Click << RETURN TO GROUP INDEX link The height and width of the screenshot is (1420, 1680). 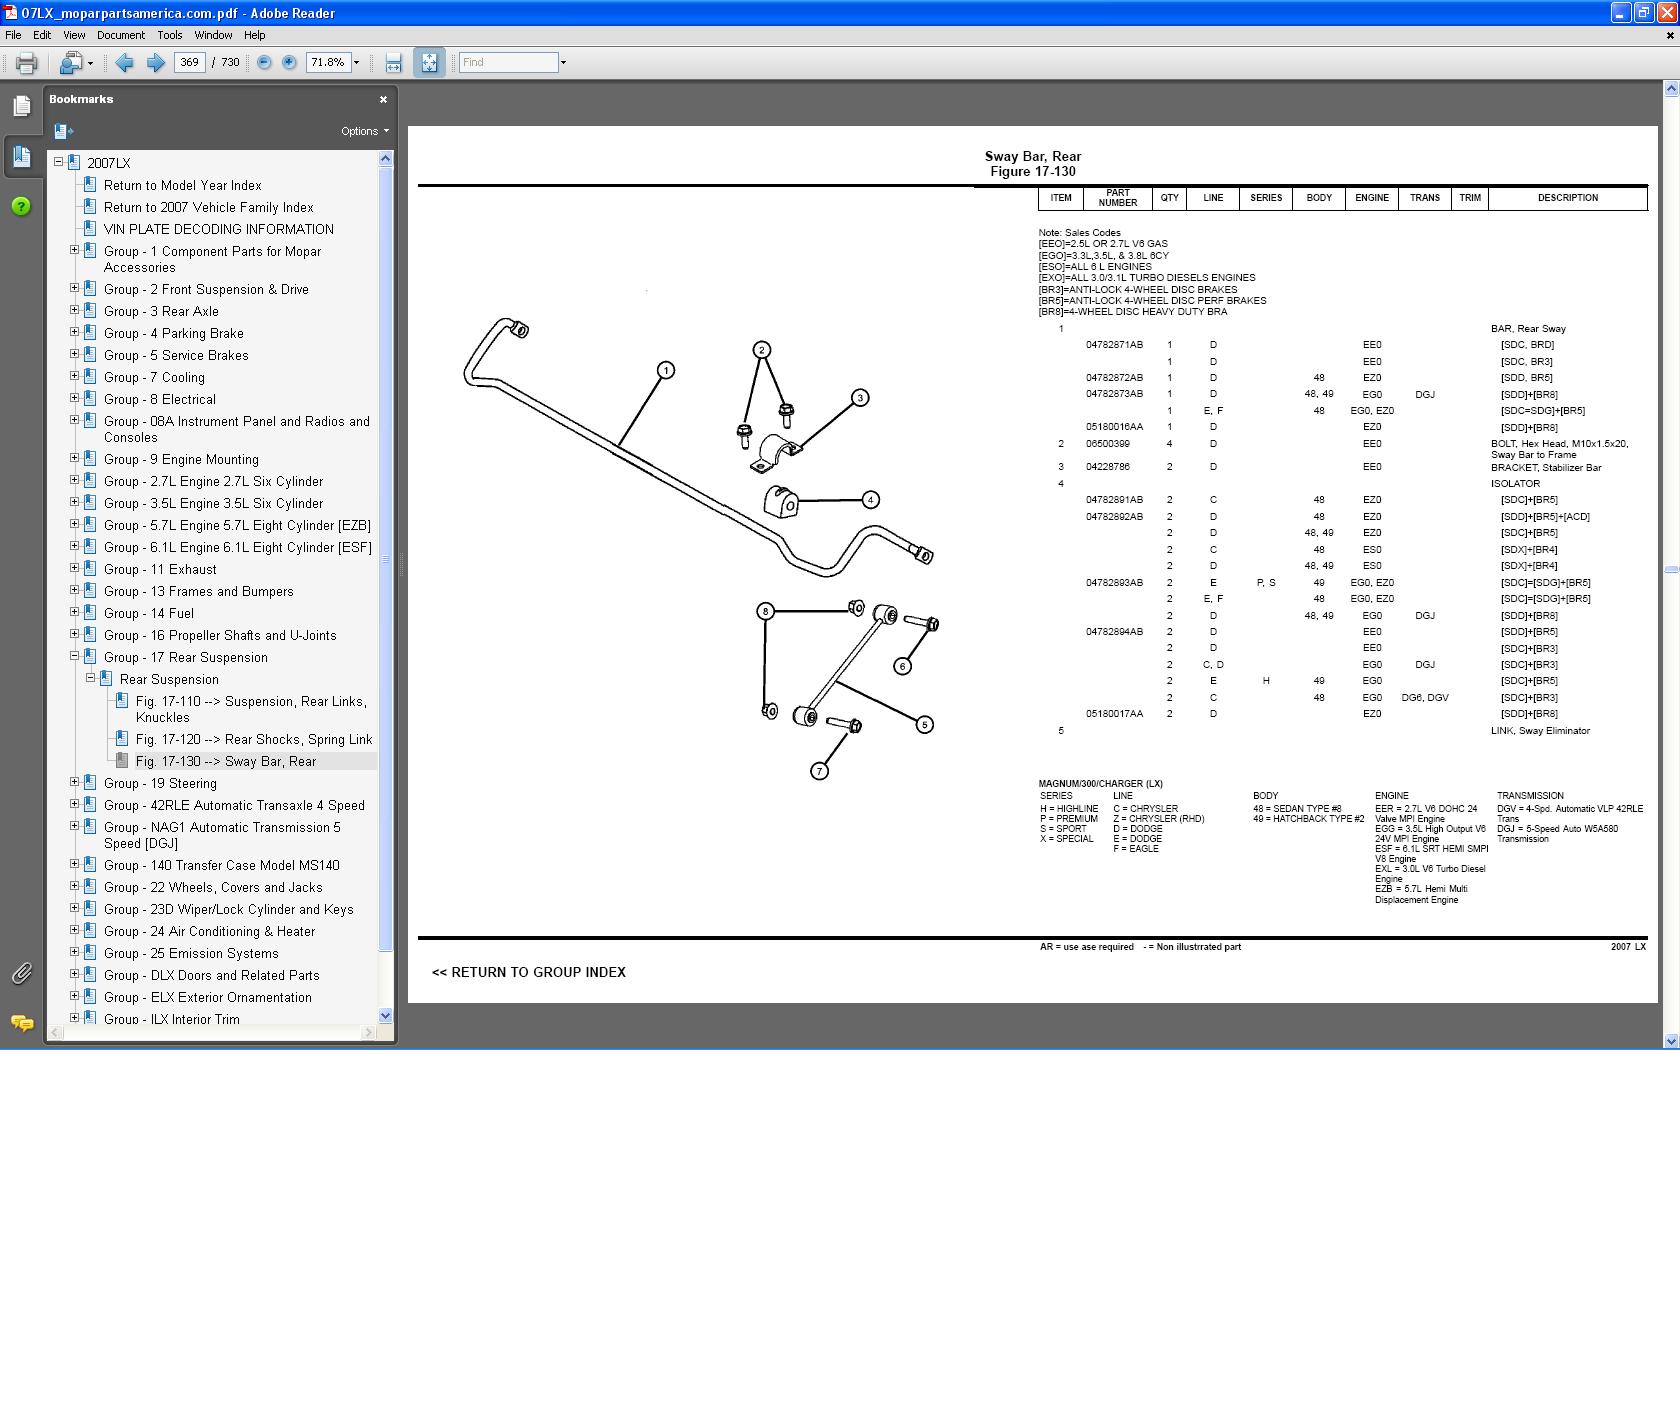click(x=528, y=972)
